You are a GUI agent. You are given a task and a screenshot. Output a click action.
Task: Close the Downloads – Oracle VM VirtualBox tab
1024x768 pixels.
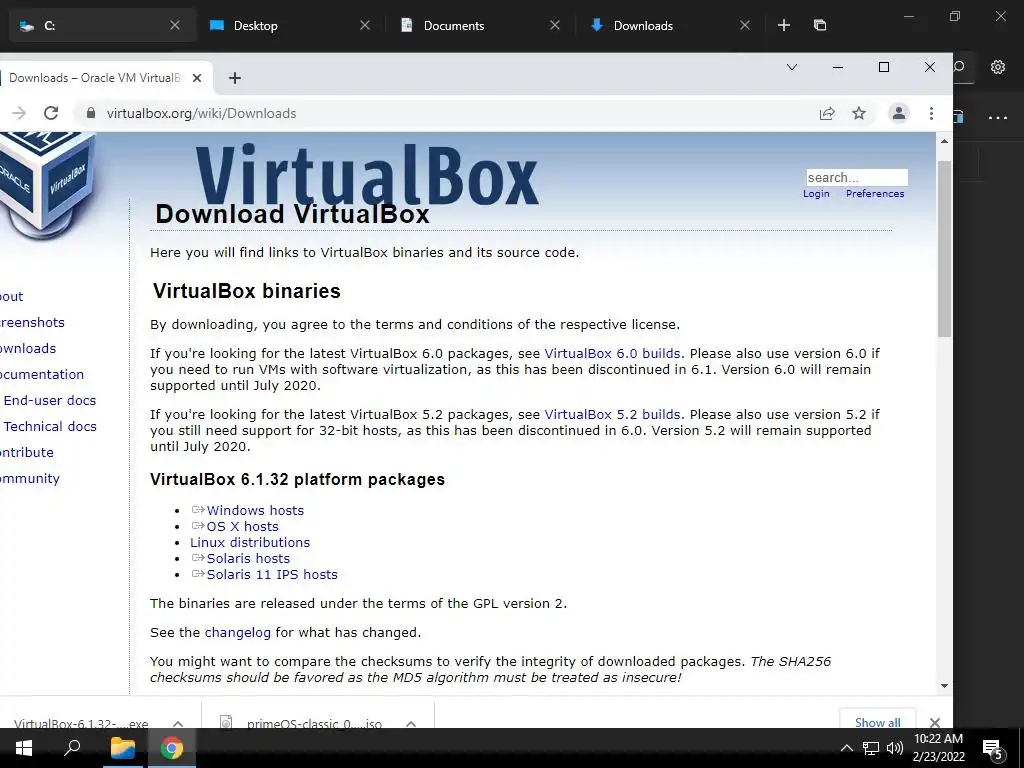[x=197, y=78]
